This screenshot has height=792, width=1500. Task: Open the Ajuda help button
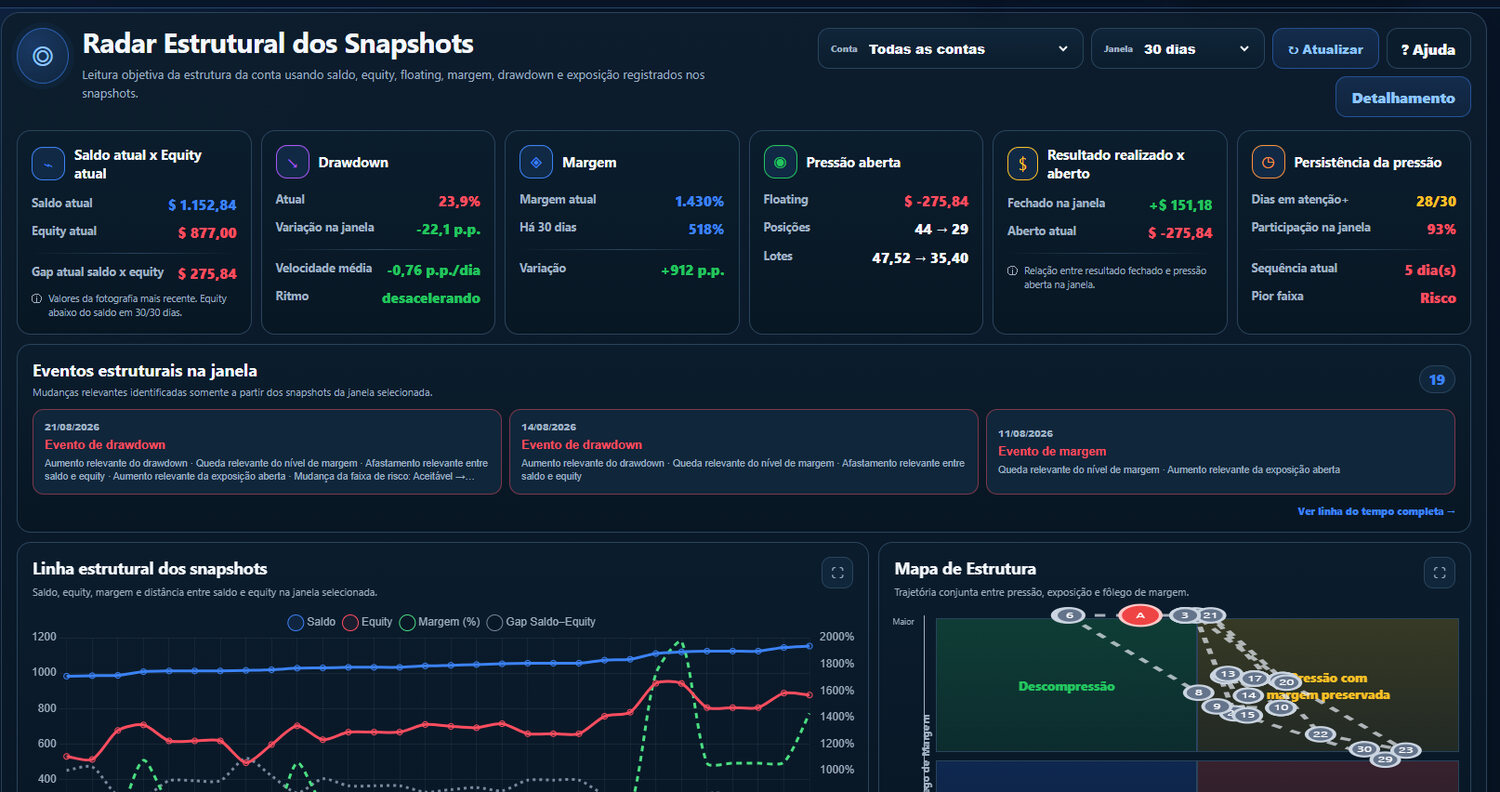point(1428,49)
